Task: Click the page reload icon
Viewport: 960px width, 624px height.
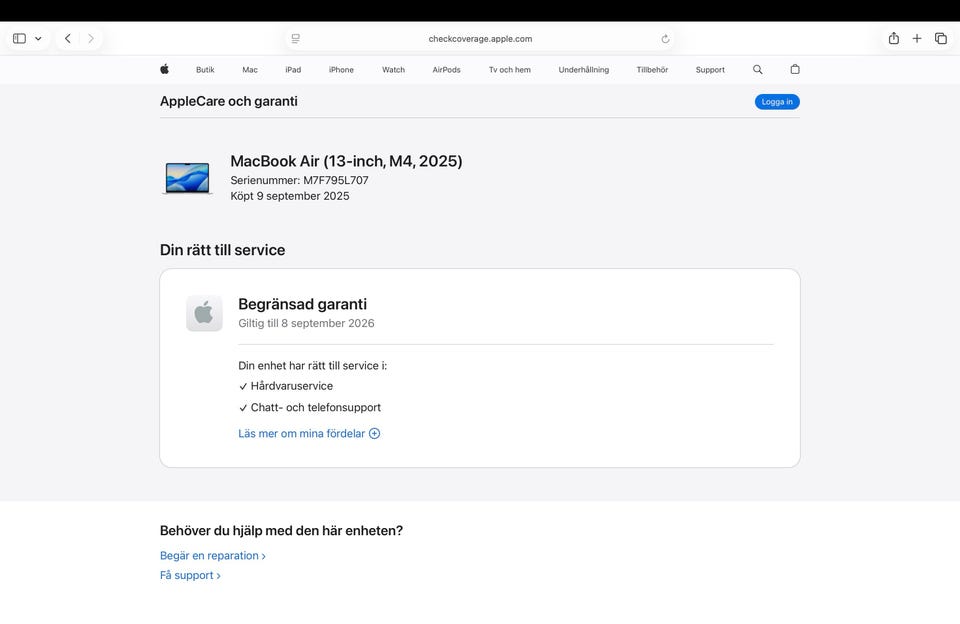Action: [x=665, y=39]
